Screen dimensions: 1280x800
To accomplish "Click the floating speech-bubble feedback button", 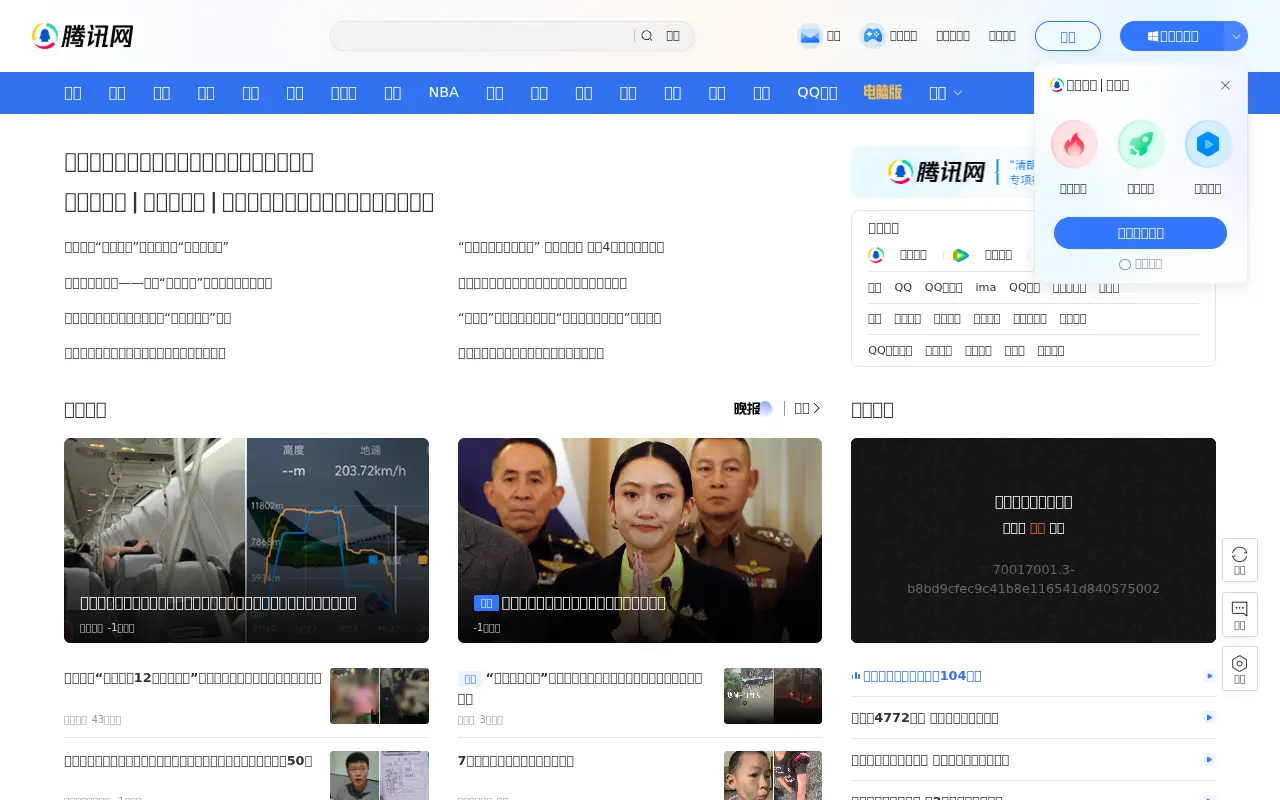I will [x=1240, y=614].
